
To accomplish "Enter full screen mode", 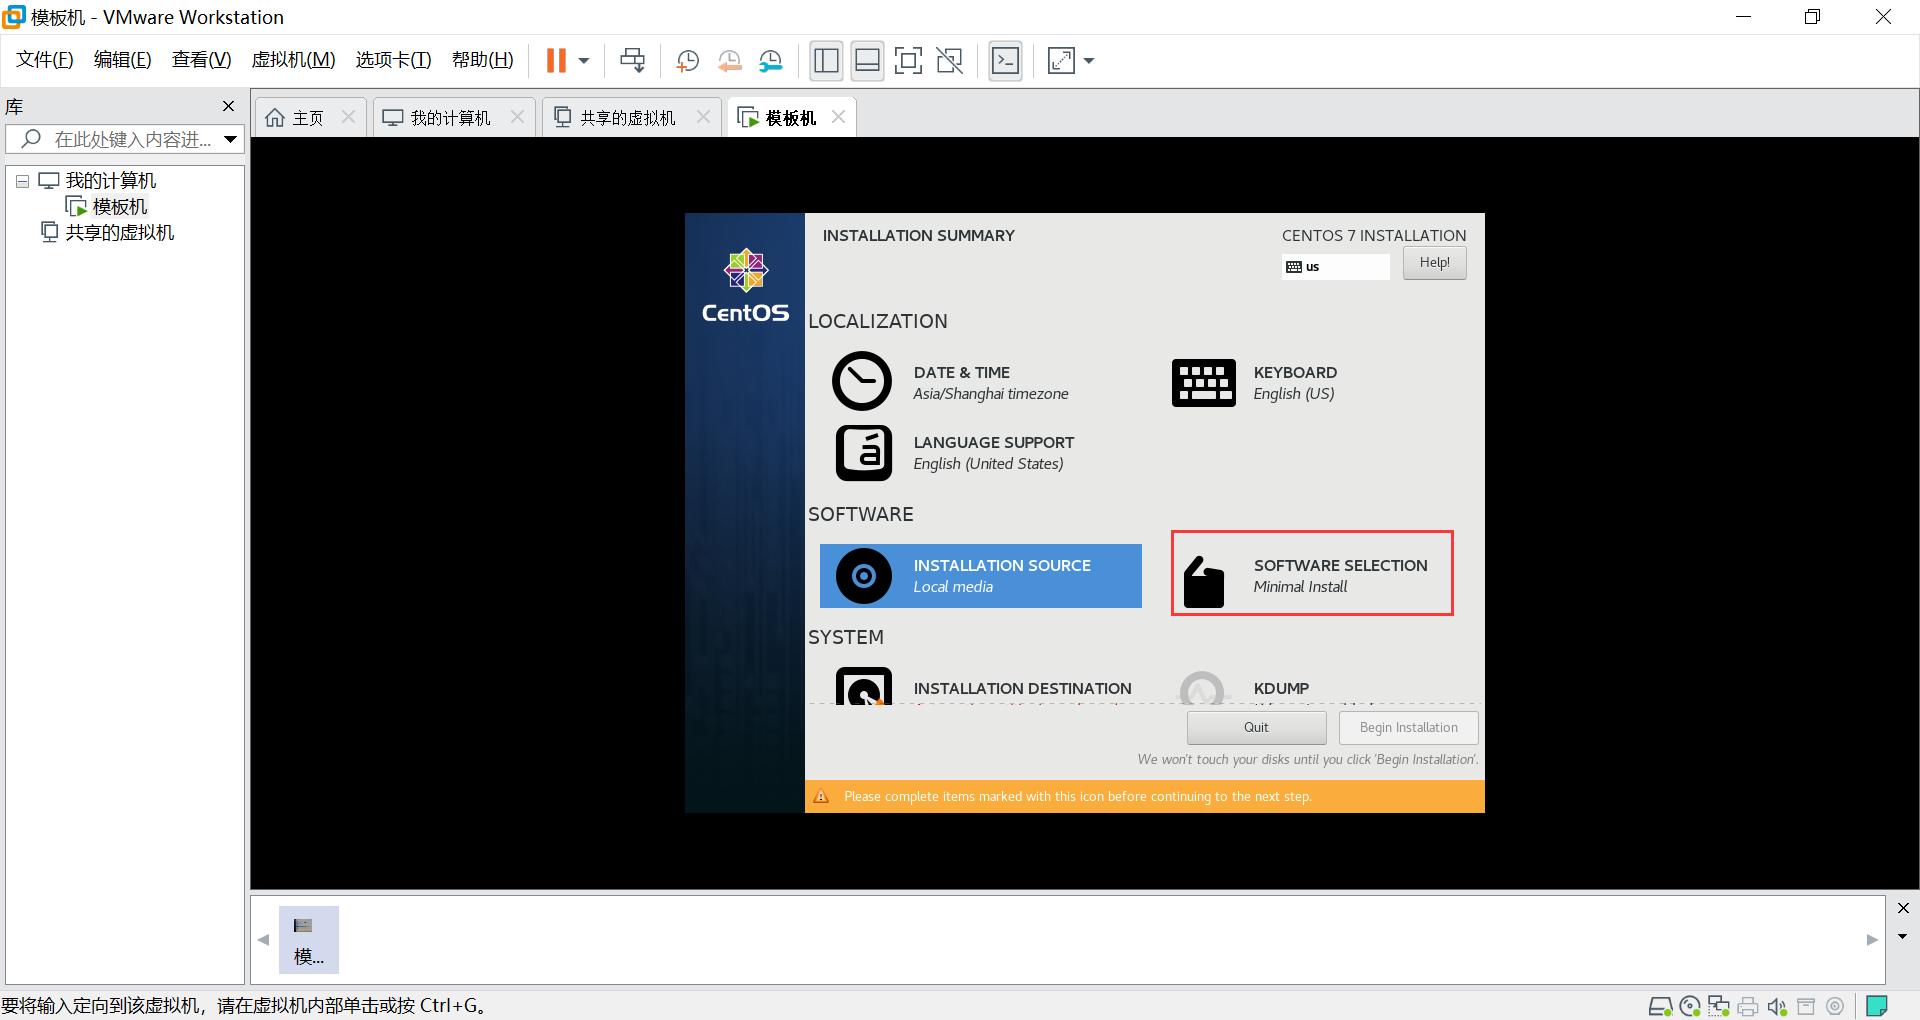I will point(908,61).
